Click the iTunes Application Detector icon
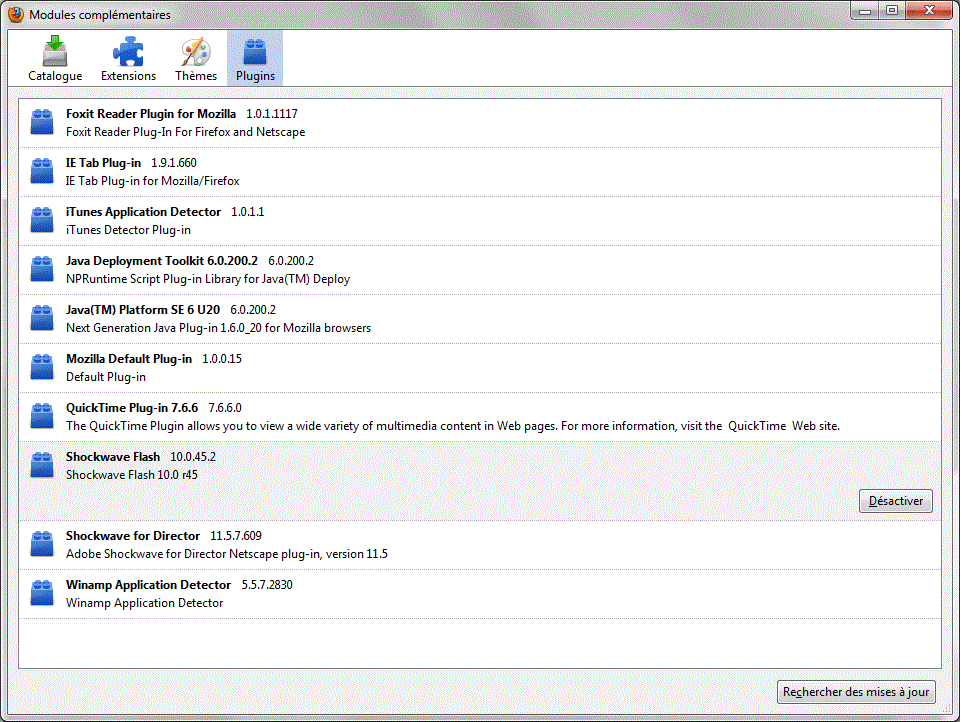The height and width of the screenshot is (722, 962). tap(42, 219)
